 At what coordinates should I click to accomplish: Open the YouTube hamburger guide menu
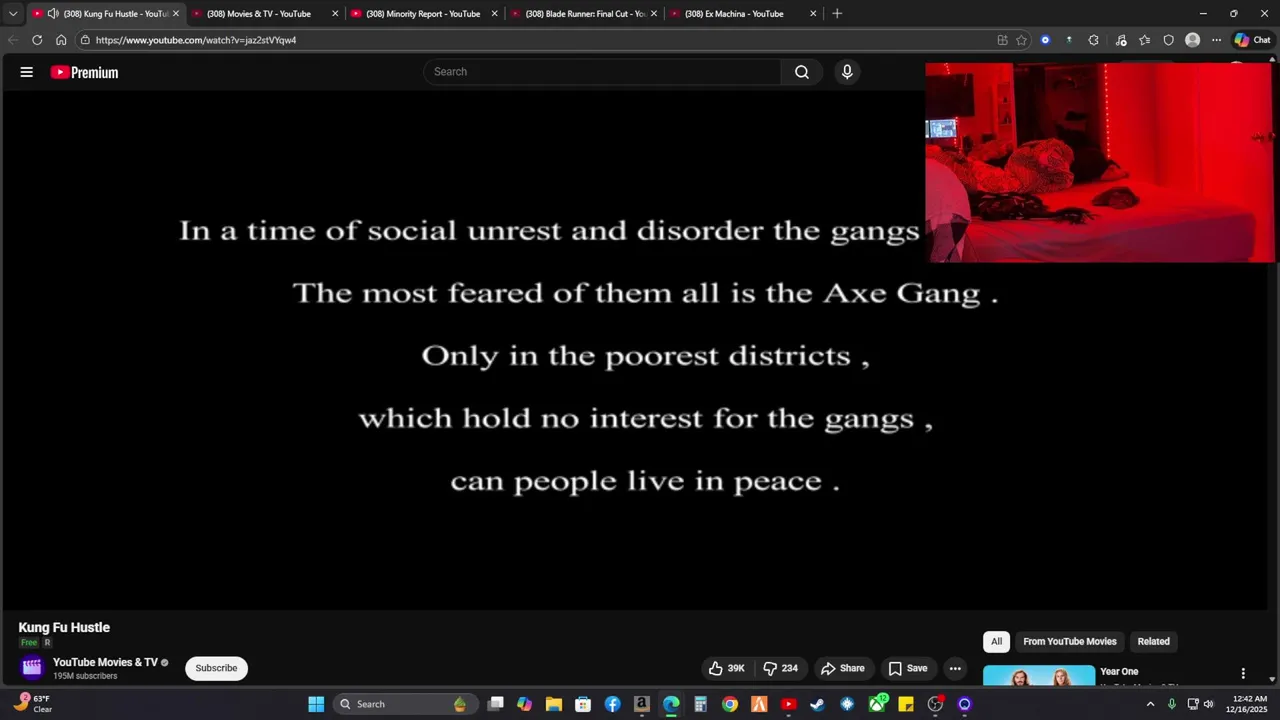27,72
